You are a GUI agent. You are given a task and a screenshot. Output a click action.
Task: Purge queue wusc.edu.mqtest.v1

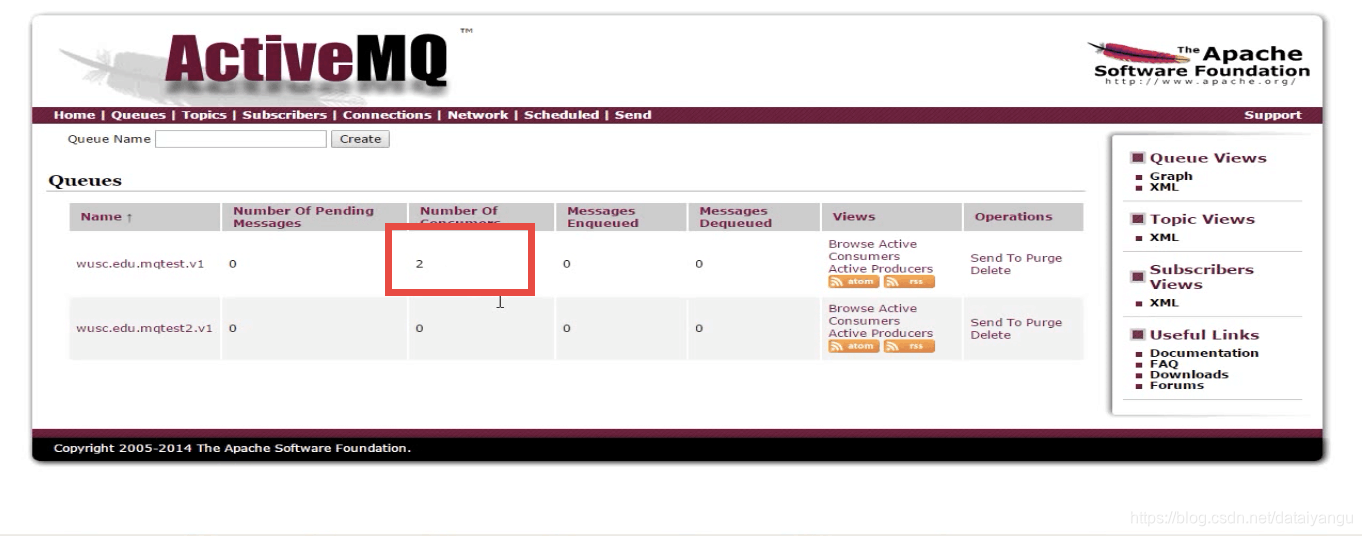point(1043,258)
